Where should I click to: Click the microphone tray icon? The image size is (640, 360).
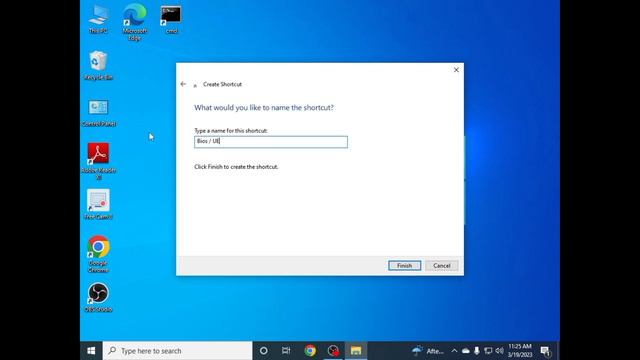(477, 351)
